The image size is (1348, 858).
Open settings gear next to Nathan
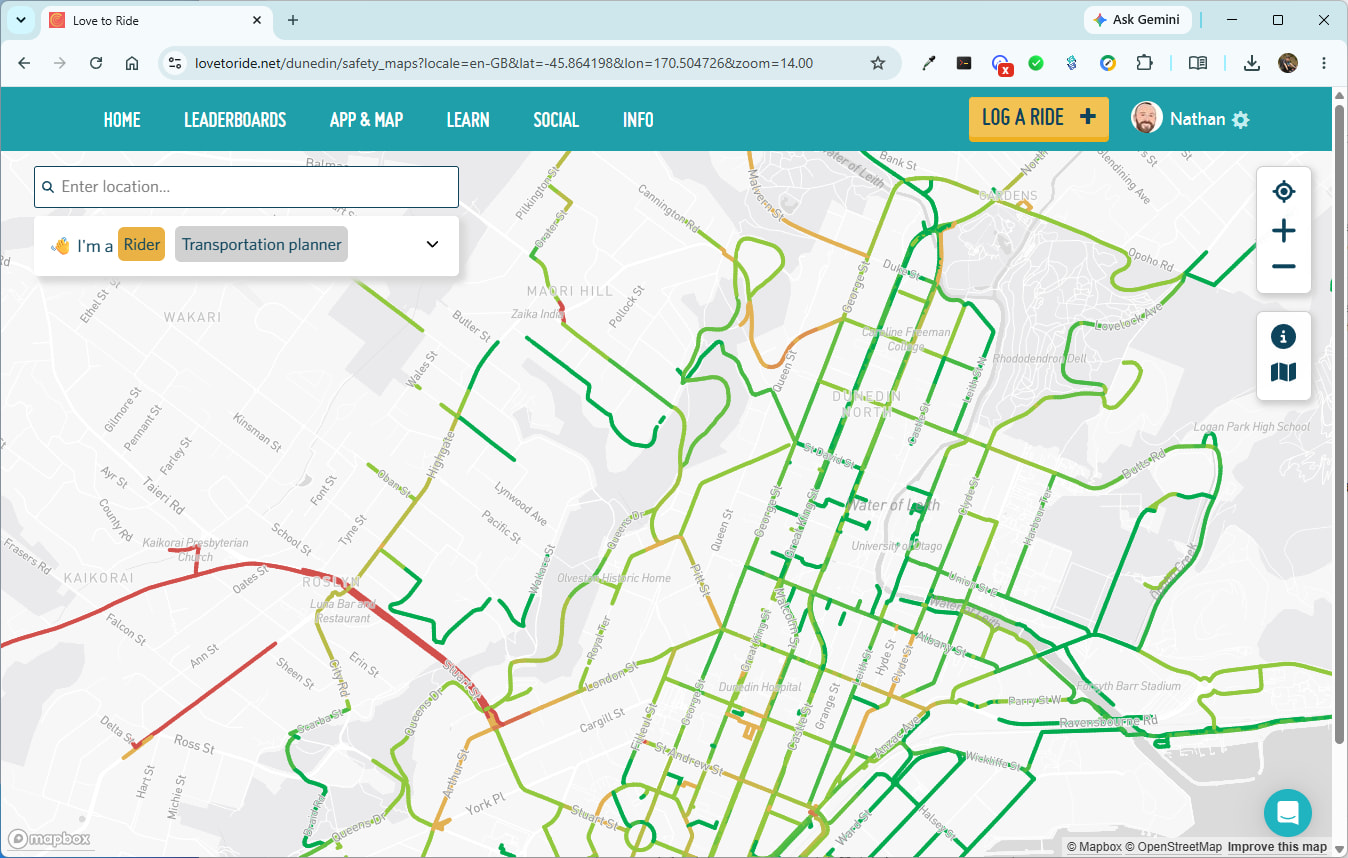click(x=1241, y=120)
